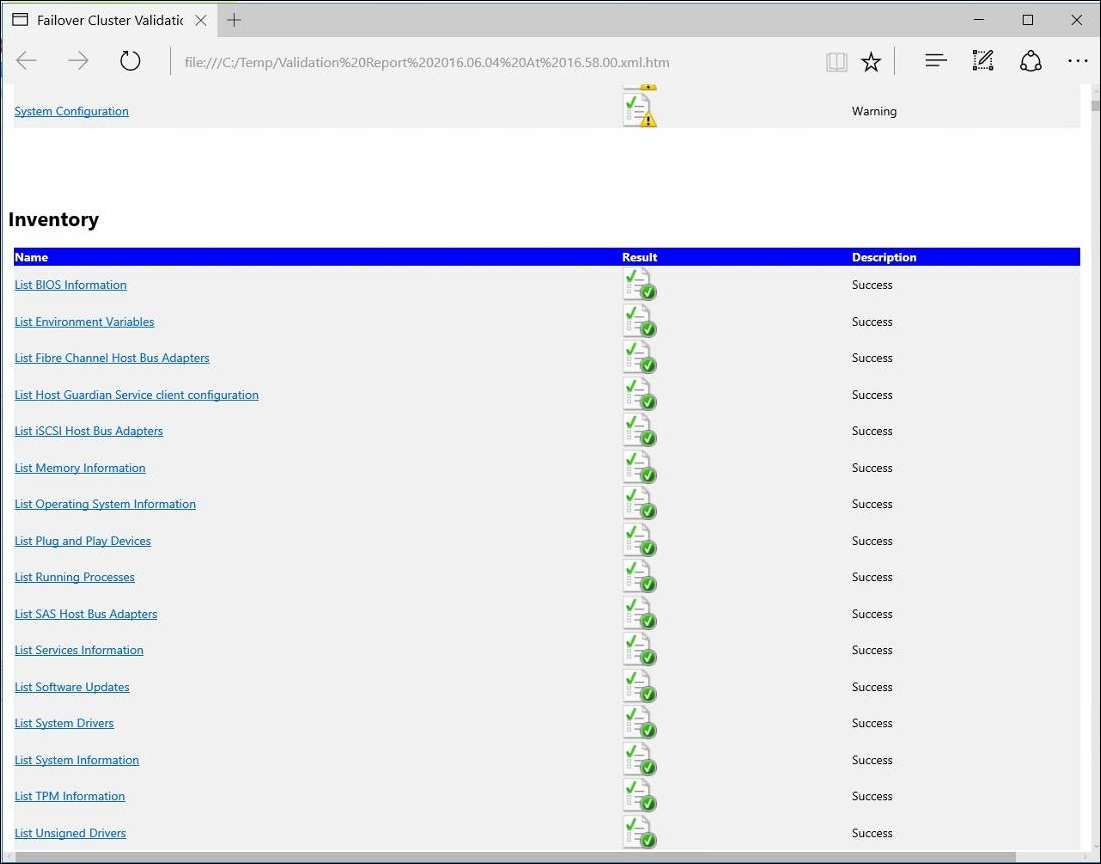Open Reading view book icon
This screenshot has height=864, width=1101.
[x=836, y=62]
